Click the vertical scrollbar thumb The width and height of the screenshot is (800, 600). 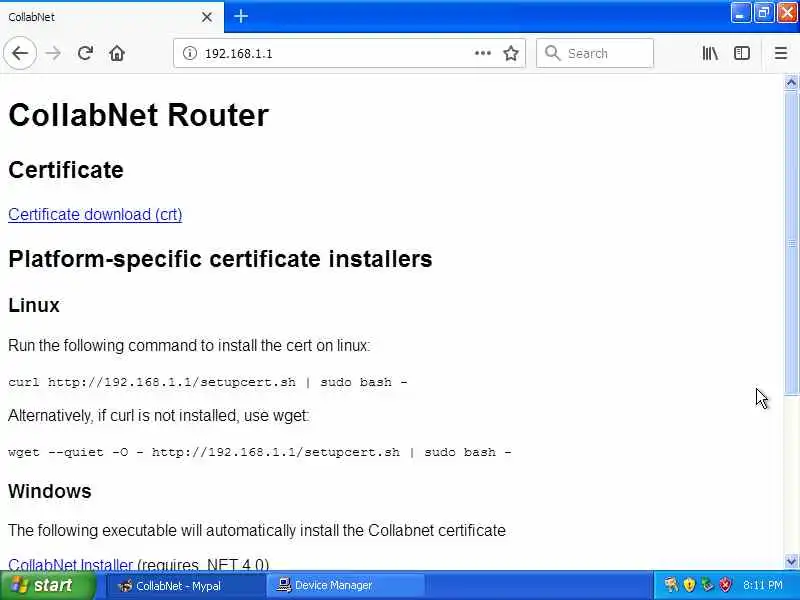791,243
